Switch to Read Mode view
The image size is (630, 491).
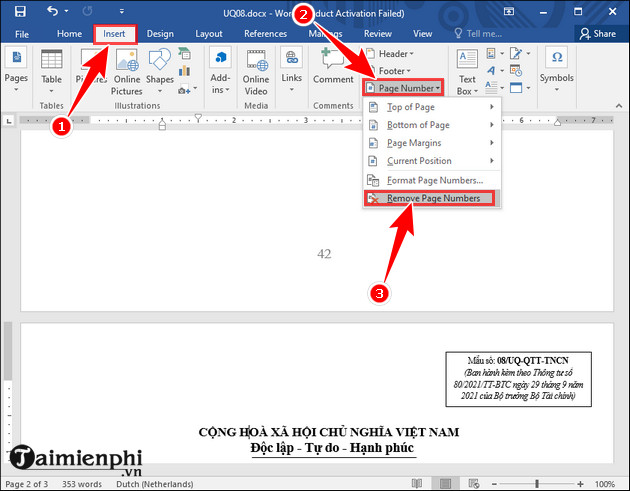417,483
